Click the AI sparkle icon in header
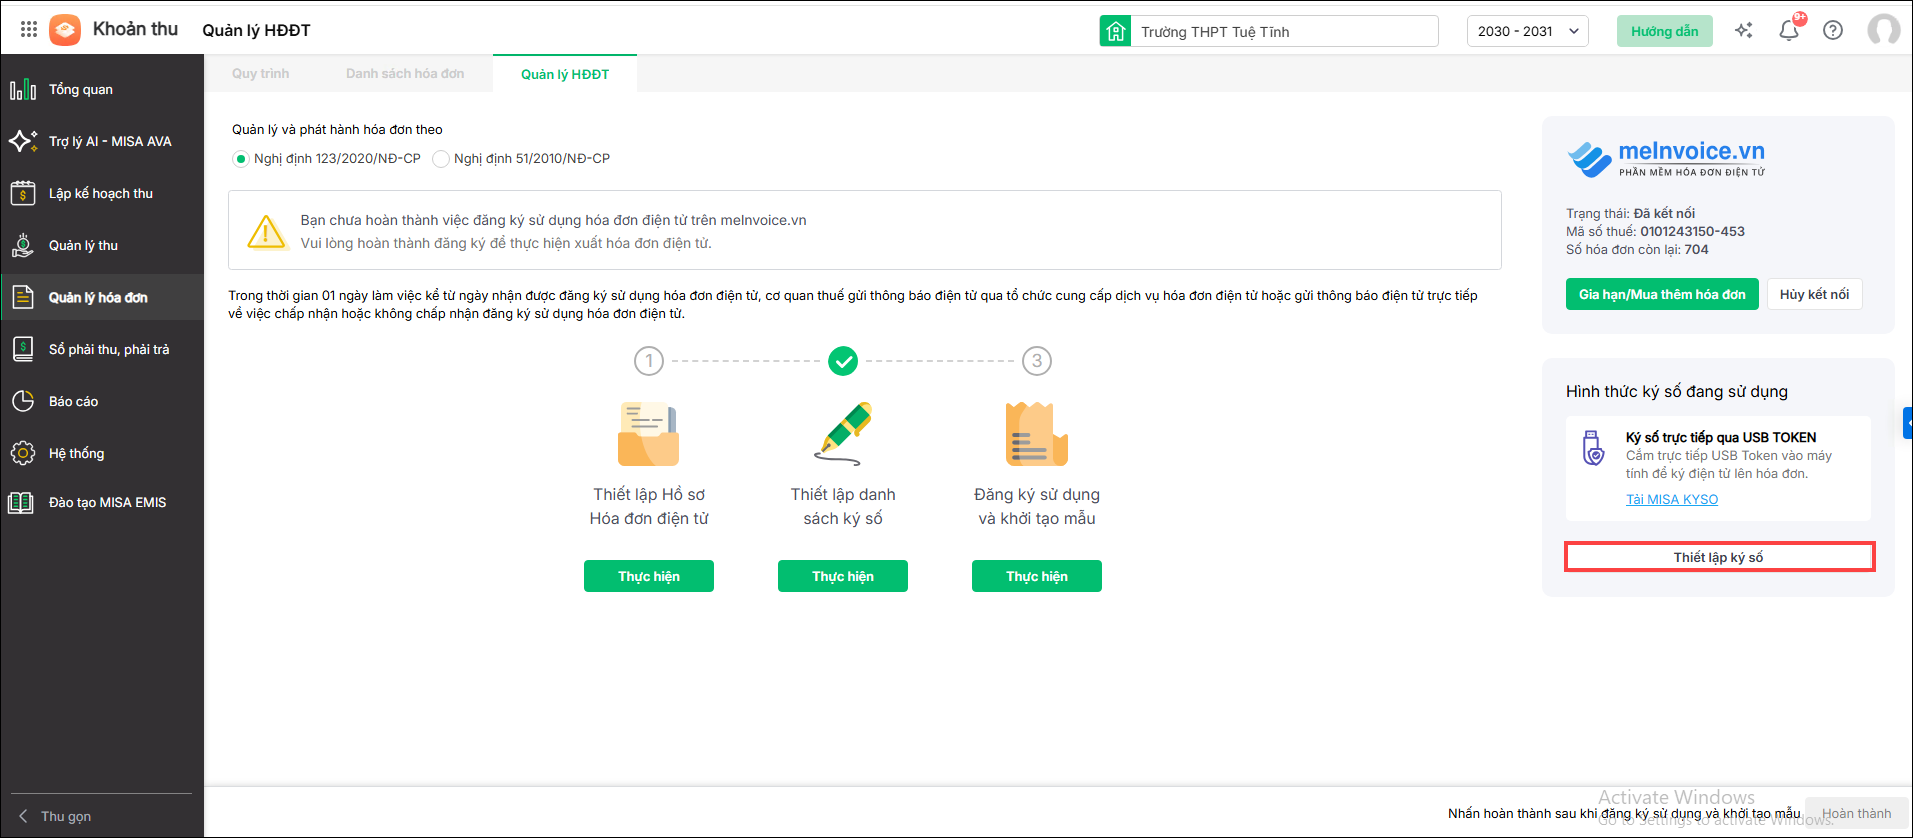Screen dimensions: 1913x838 click(1744, 30)
